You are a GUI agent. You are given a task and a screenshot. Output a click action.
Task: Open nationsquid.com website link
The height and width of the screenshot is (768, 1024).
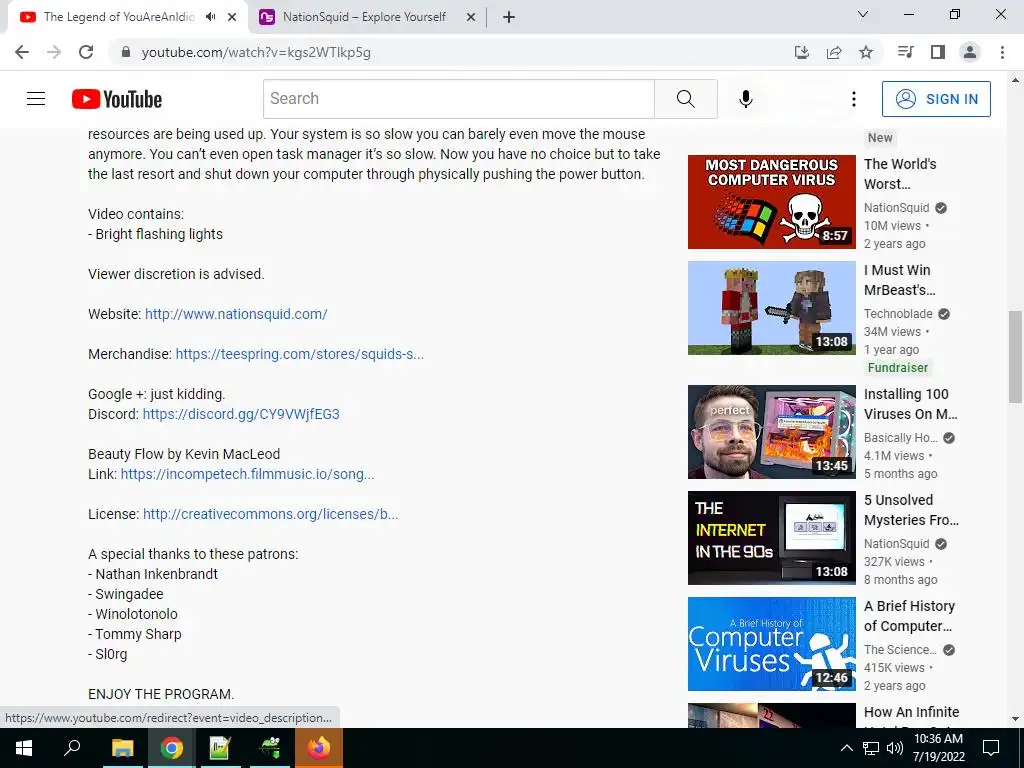pyautogui.click(x=236, y=314)
